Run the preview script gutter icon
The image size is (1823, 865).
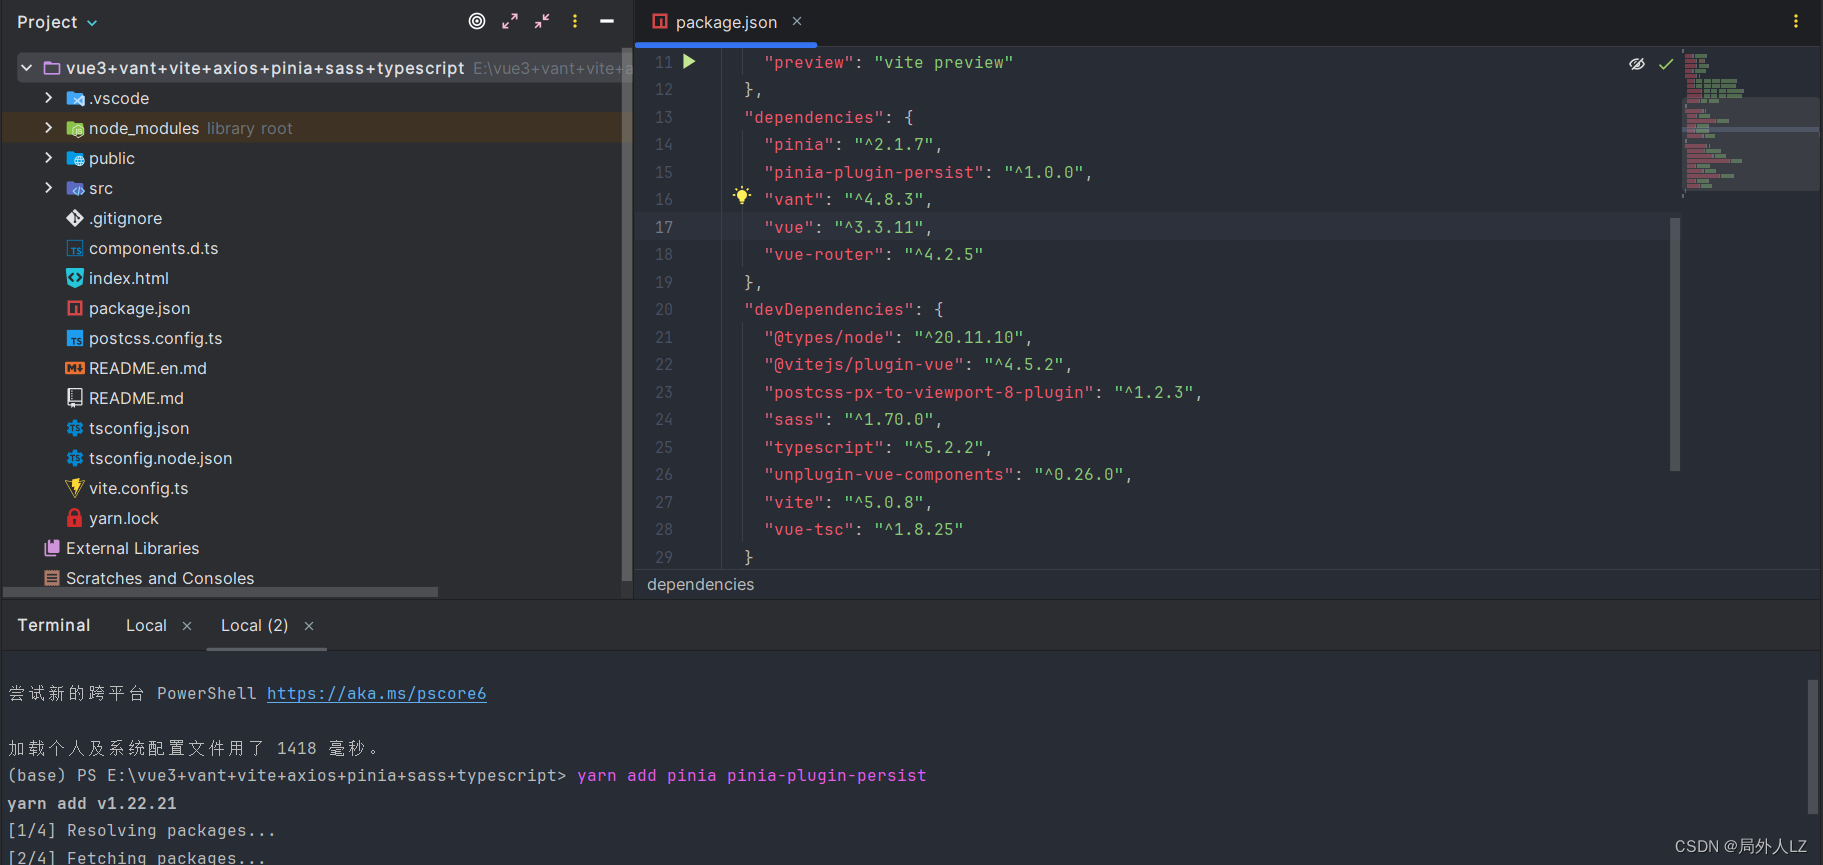689,62
